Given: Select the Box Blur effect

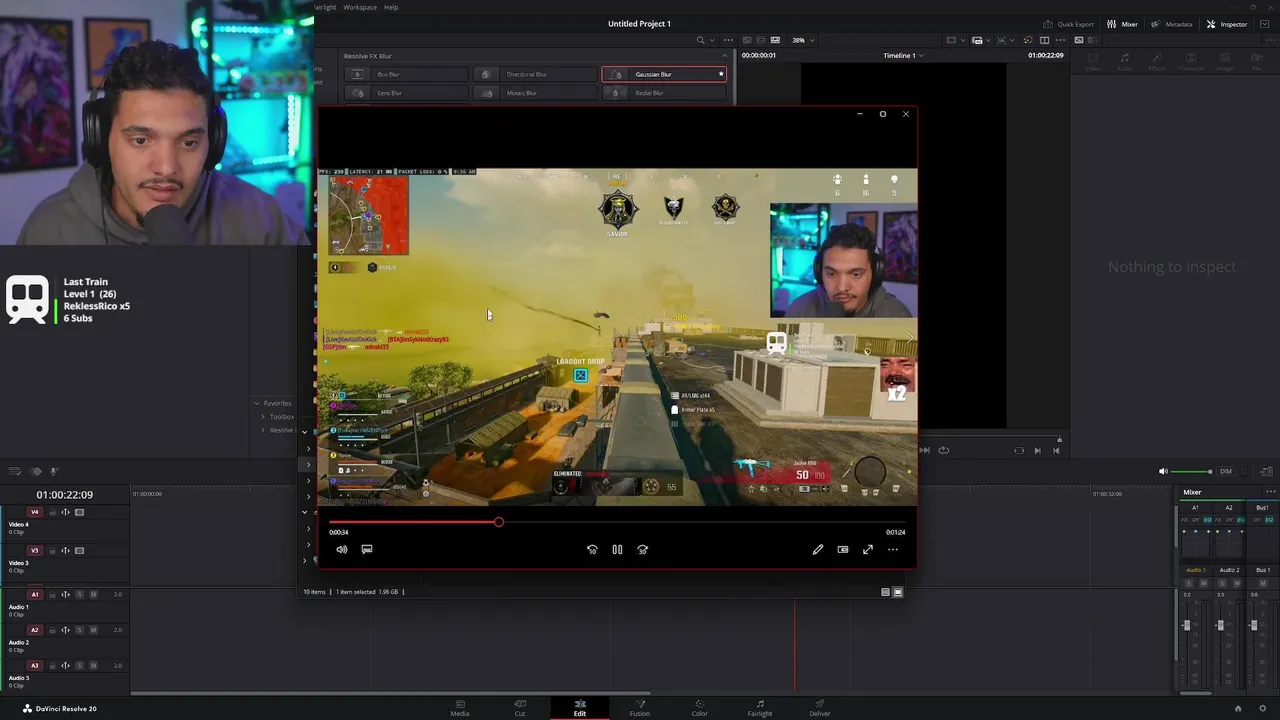Looking at the screenshot, I should point(406,74).
